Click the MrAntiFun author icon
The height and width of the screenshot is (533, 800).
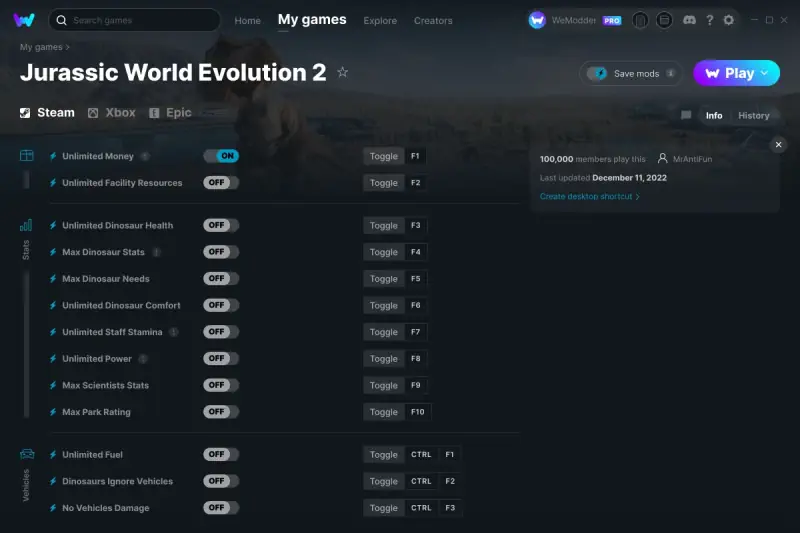click(x=662, y=159)
